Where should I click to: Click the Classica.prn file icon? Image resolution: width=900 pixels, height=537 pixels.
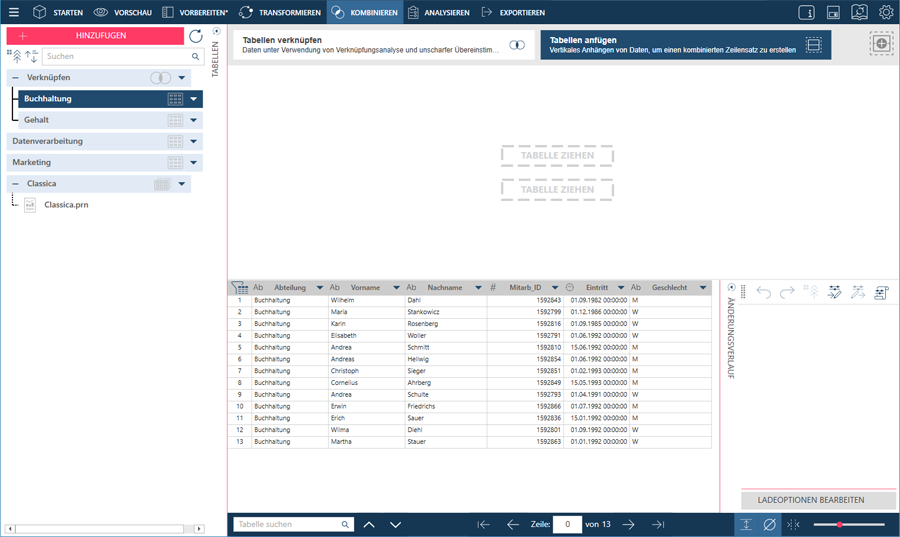[x=30, y=205]
